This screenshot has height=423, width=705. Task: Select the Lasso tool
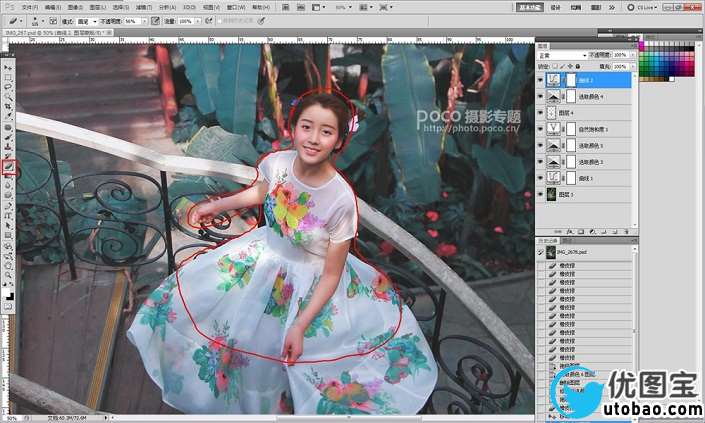point(8,87)
